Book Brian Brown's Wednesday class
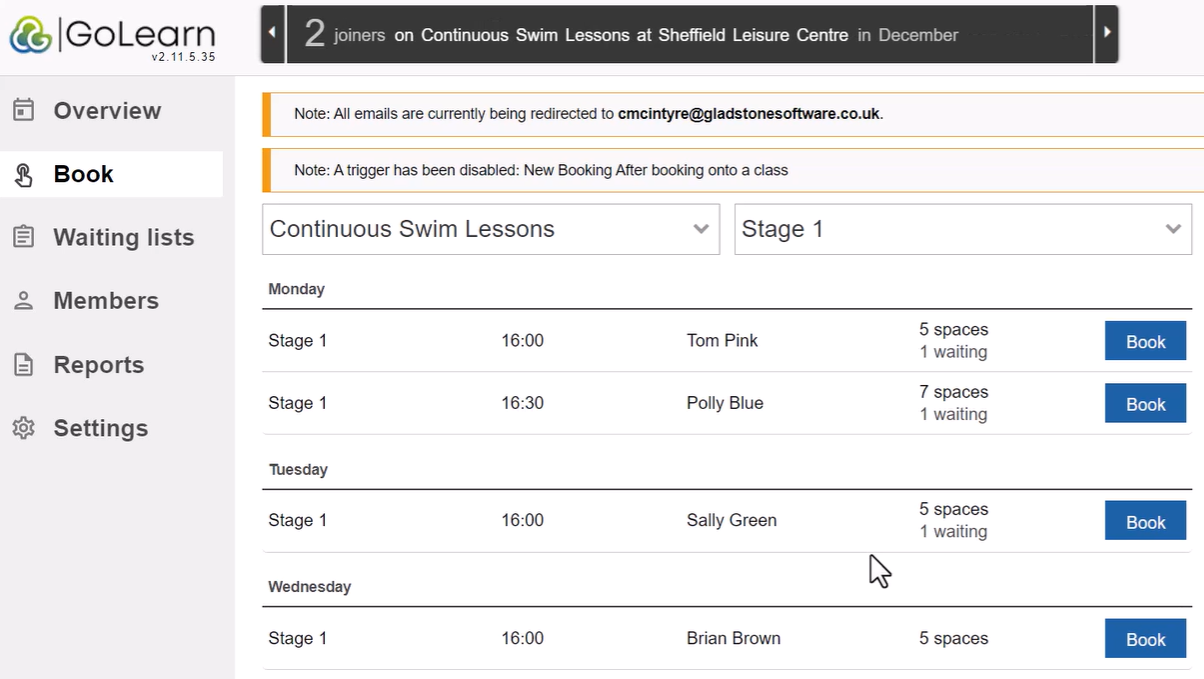Viewport: 1204px width, 679px height. pos(1145,639)
